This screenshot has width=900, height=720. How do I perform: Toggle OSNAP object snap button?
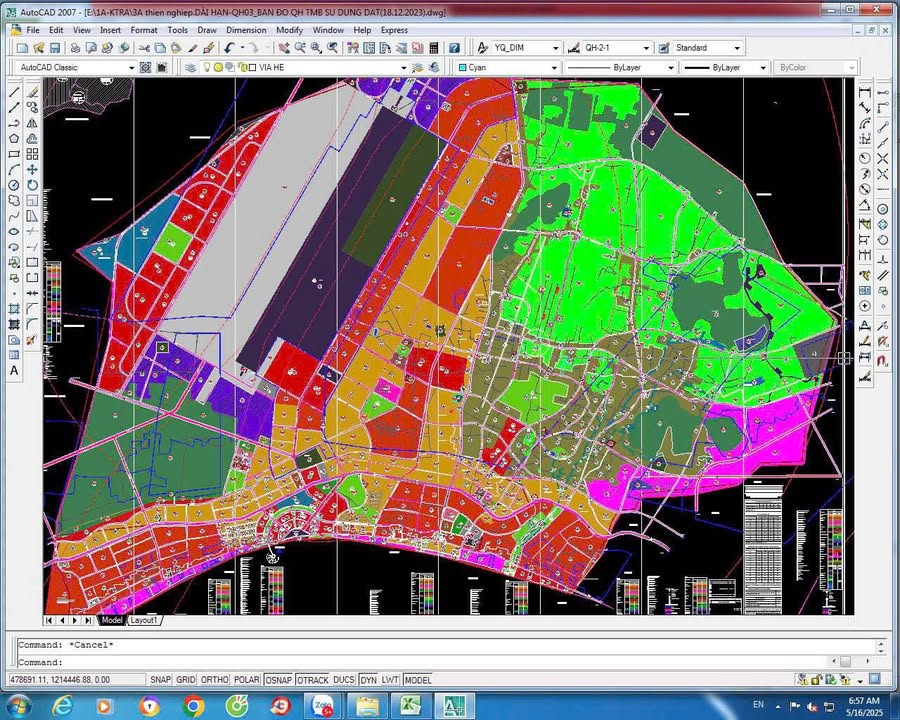pos(278,680)
